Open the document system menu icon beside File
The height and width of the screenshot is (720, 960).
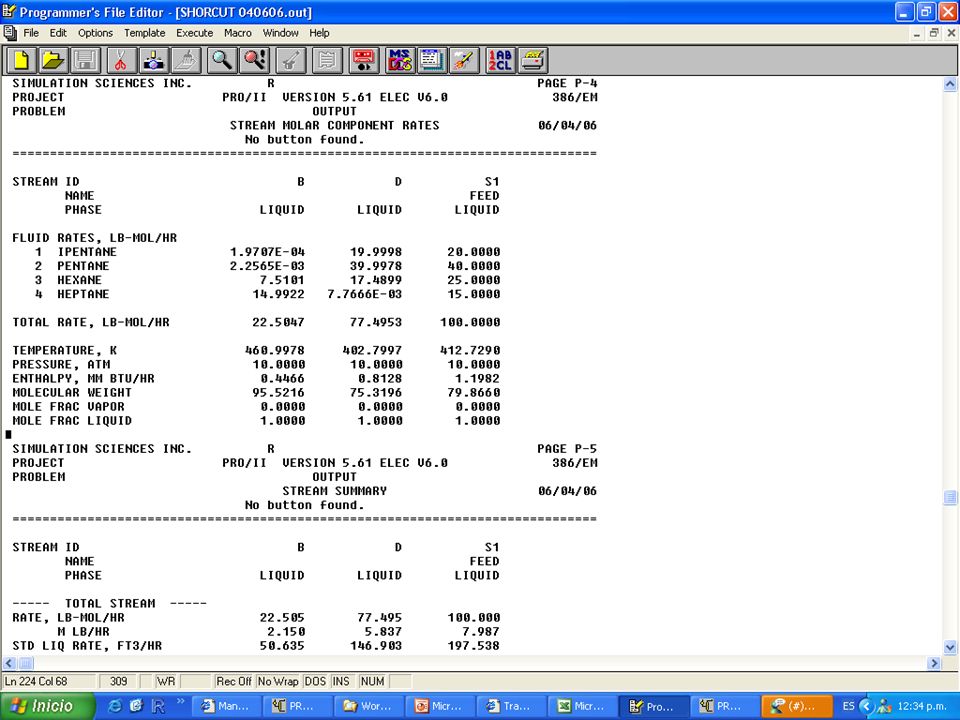pos(10,32)
